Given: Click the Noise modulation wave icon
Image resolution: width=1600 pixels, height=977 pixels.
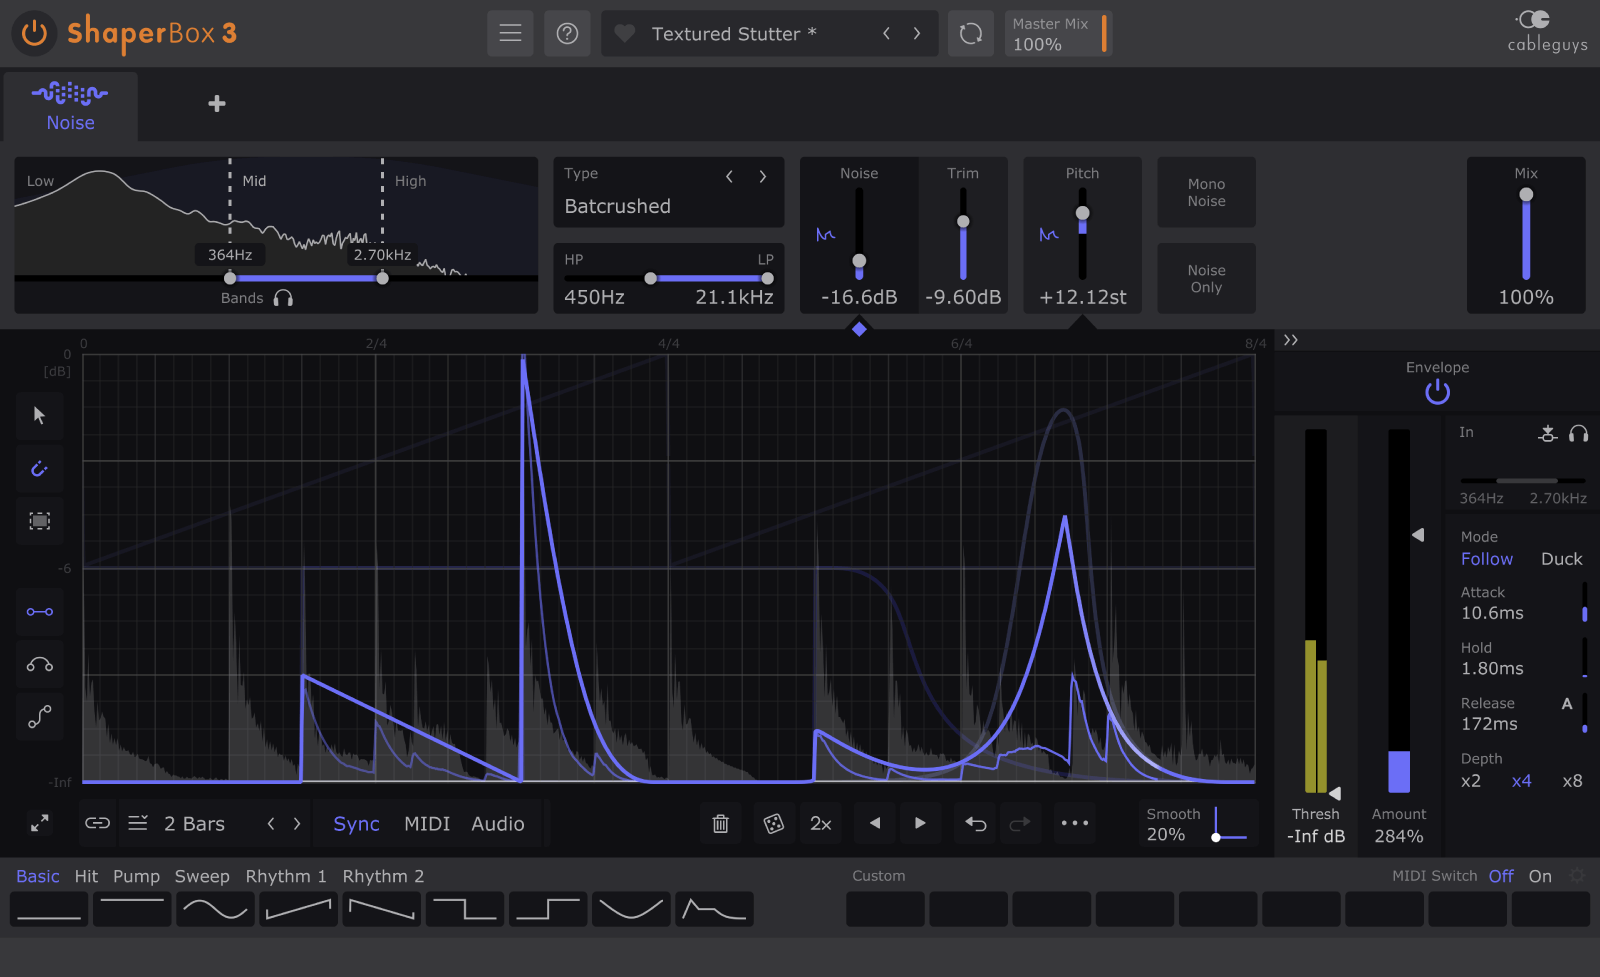Looking at the screenshot, I should (825, 235).
